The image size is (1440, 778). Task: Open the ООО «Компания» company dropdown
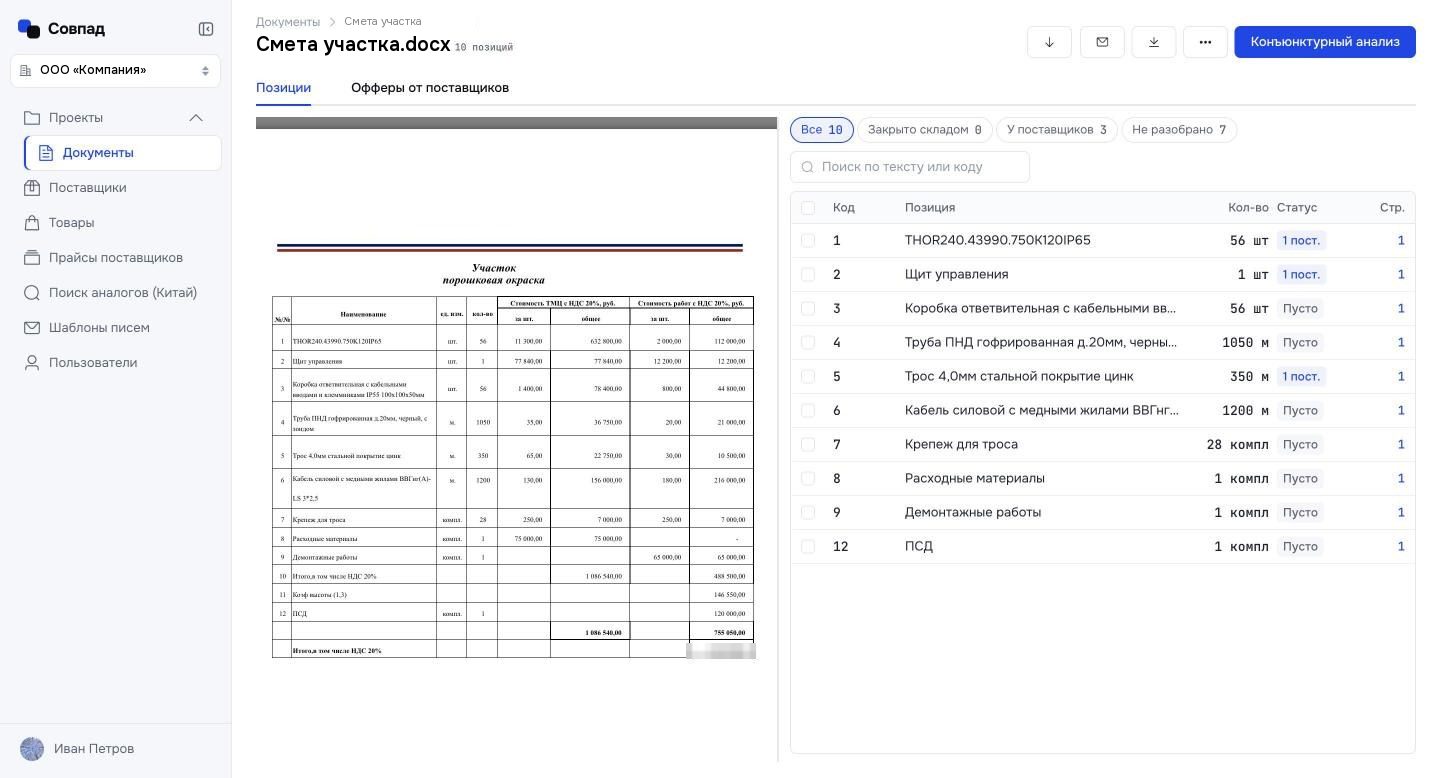pyautogui.click(x=116, y=71)
